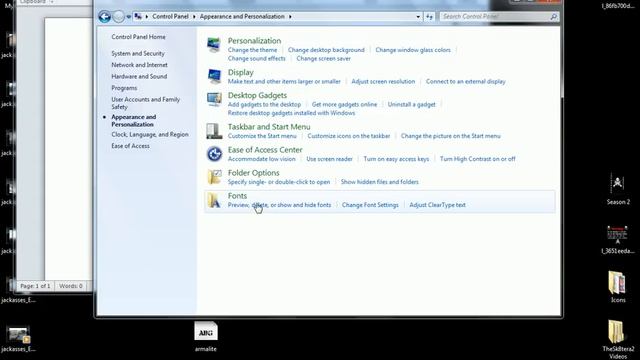This screenshot has height=360, width=640.
Task: Click the Display monitor icon
Action: (x=214, y=76)
